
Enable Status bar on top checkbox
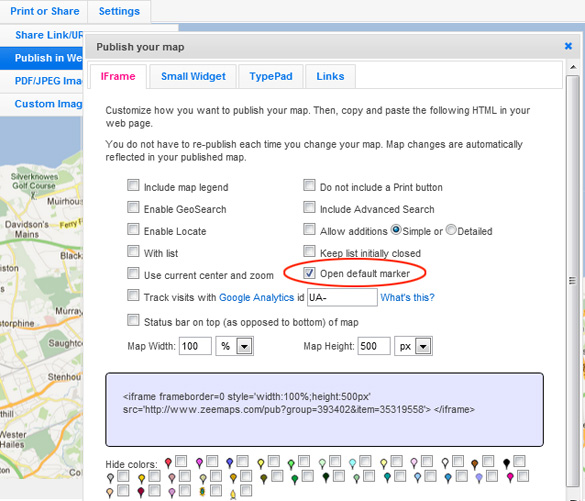(133, 320)
